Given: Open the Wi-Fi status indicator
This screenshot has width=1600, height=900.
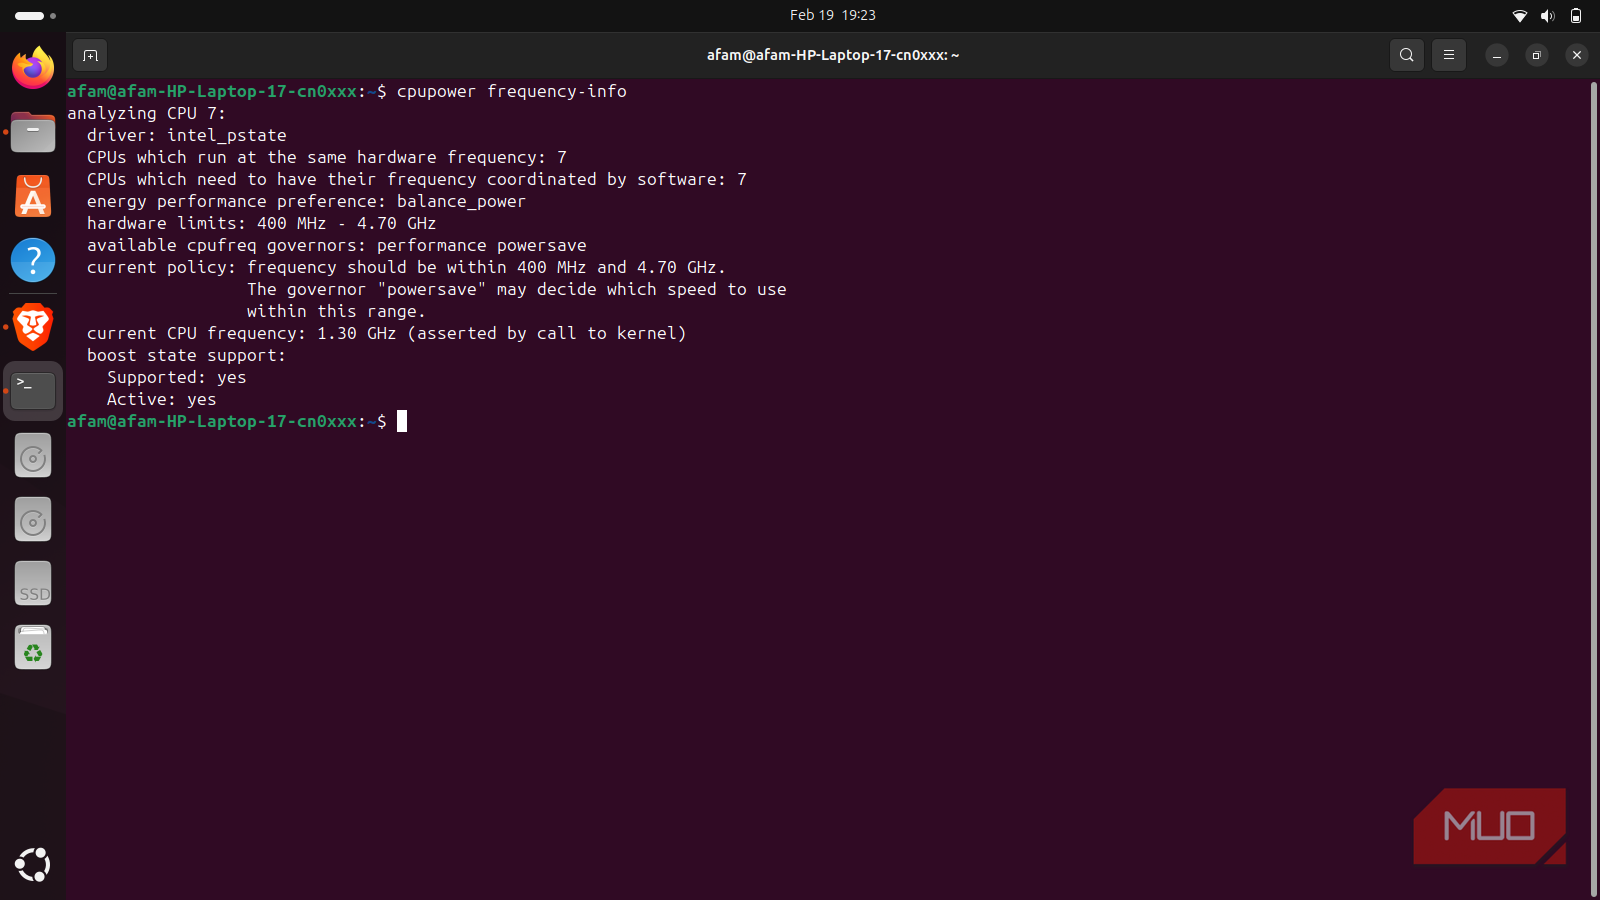Looking at the screenshot, I should 1520,15.
